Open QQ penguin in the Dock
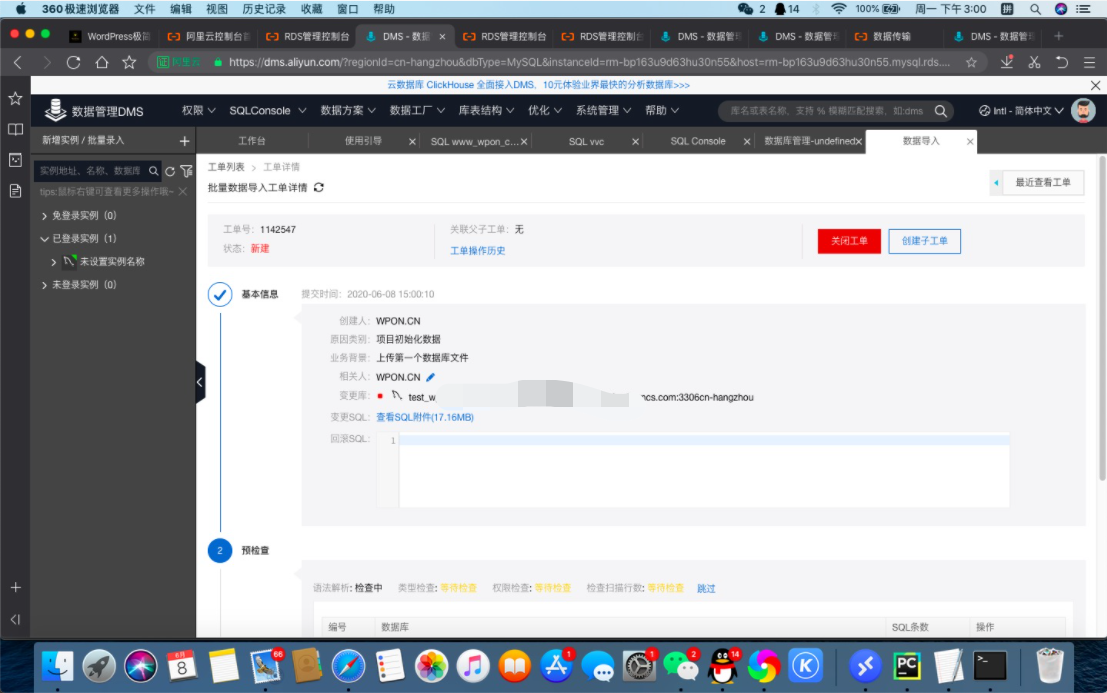 point(722,666)
